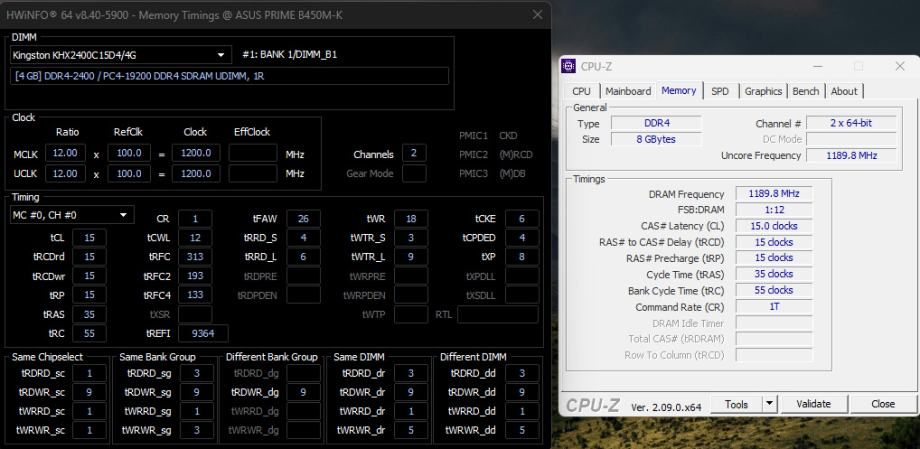Open the Bench tab in CPU-Z

[806, 91]
